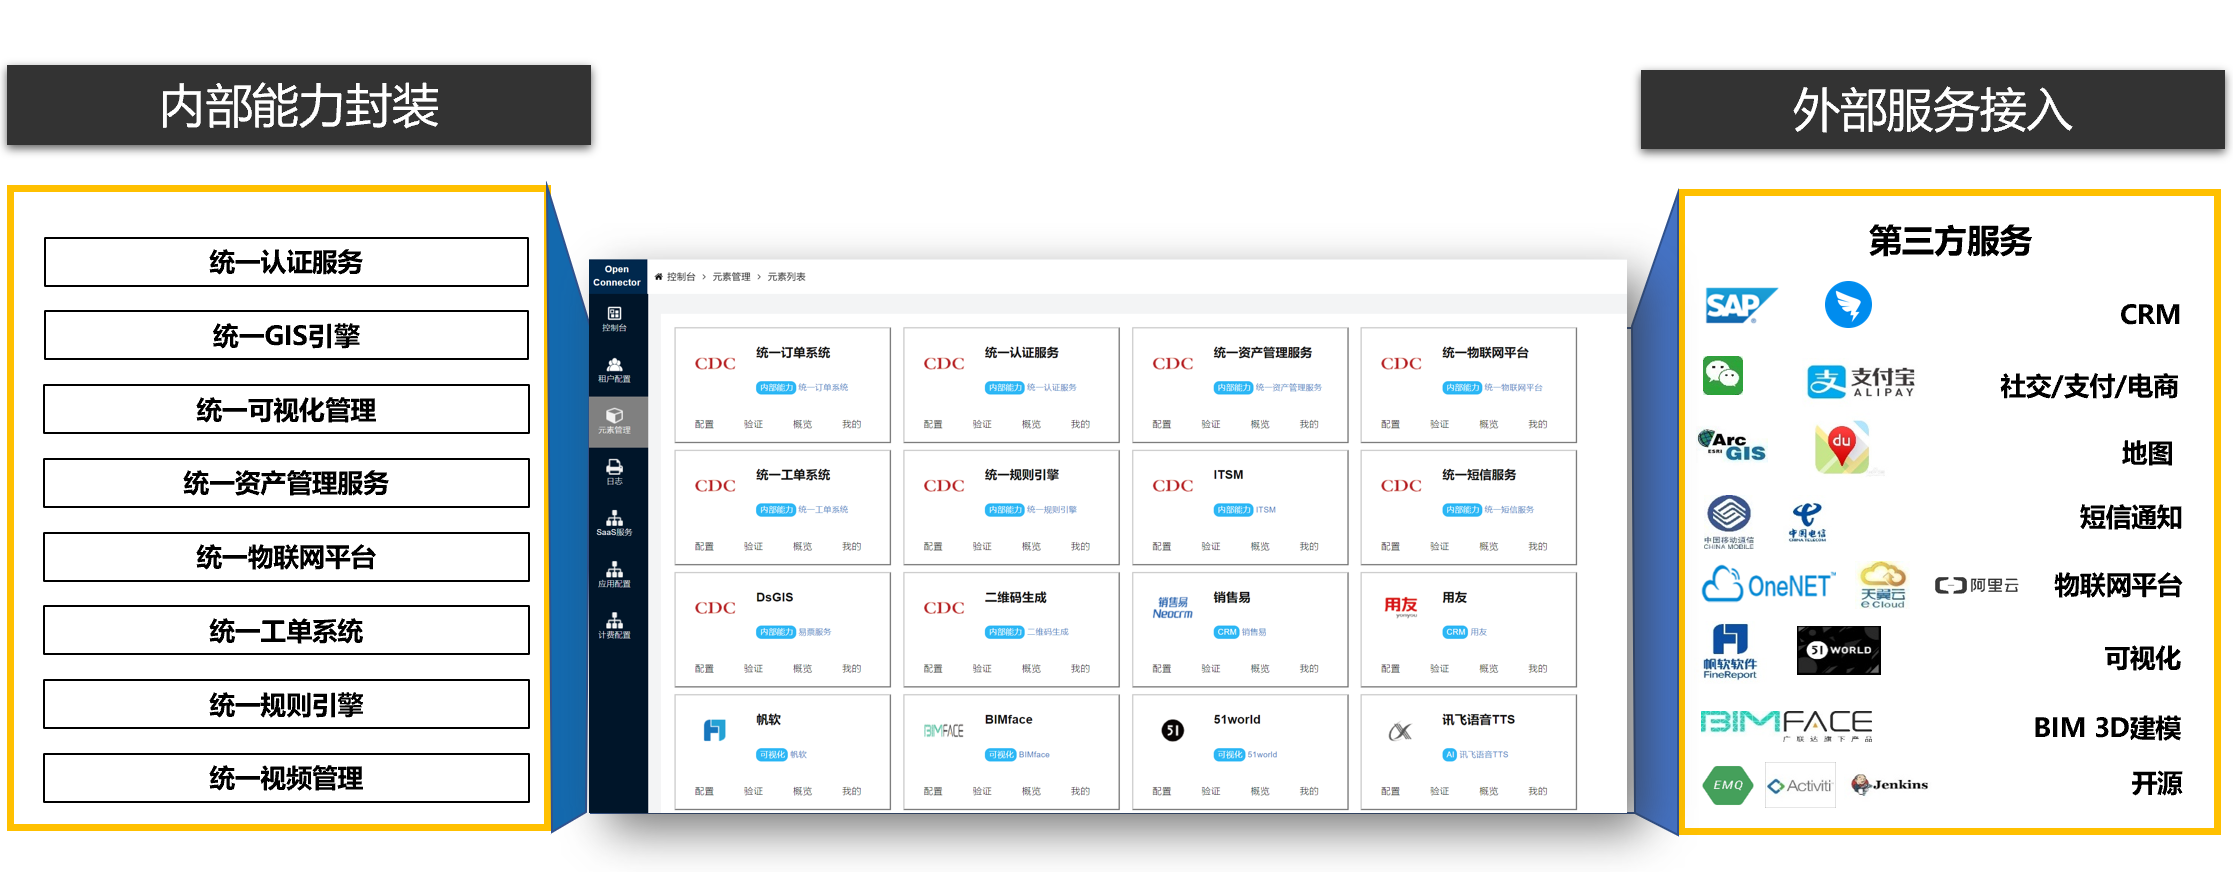Click 配置 on the ITSM card
Image resolution: width=2233 pixels, height=872 pixels.
[x=1161, y=547]
